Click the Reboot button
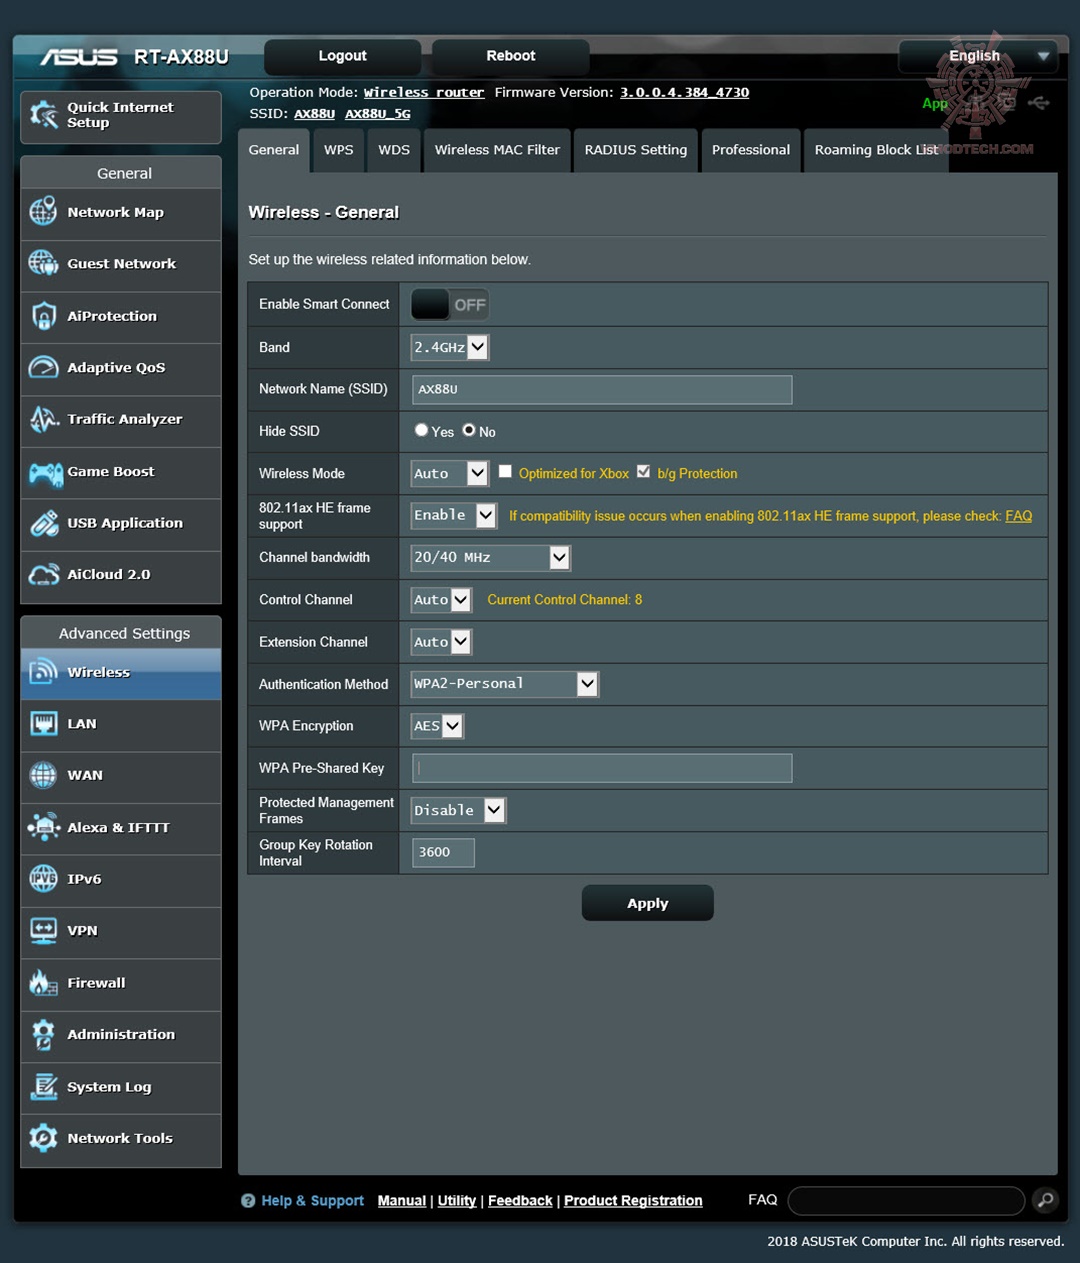The width and height of the screenshot is (1080, 1263). point(511,56)
